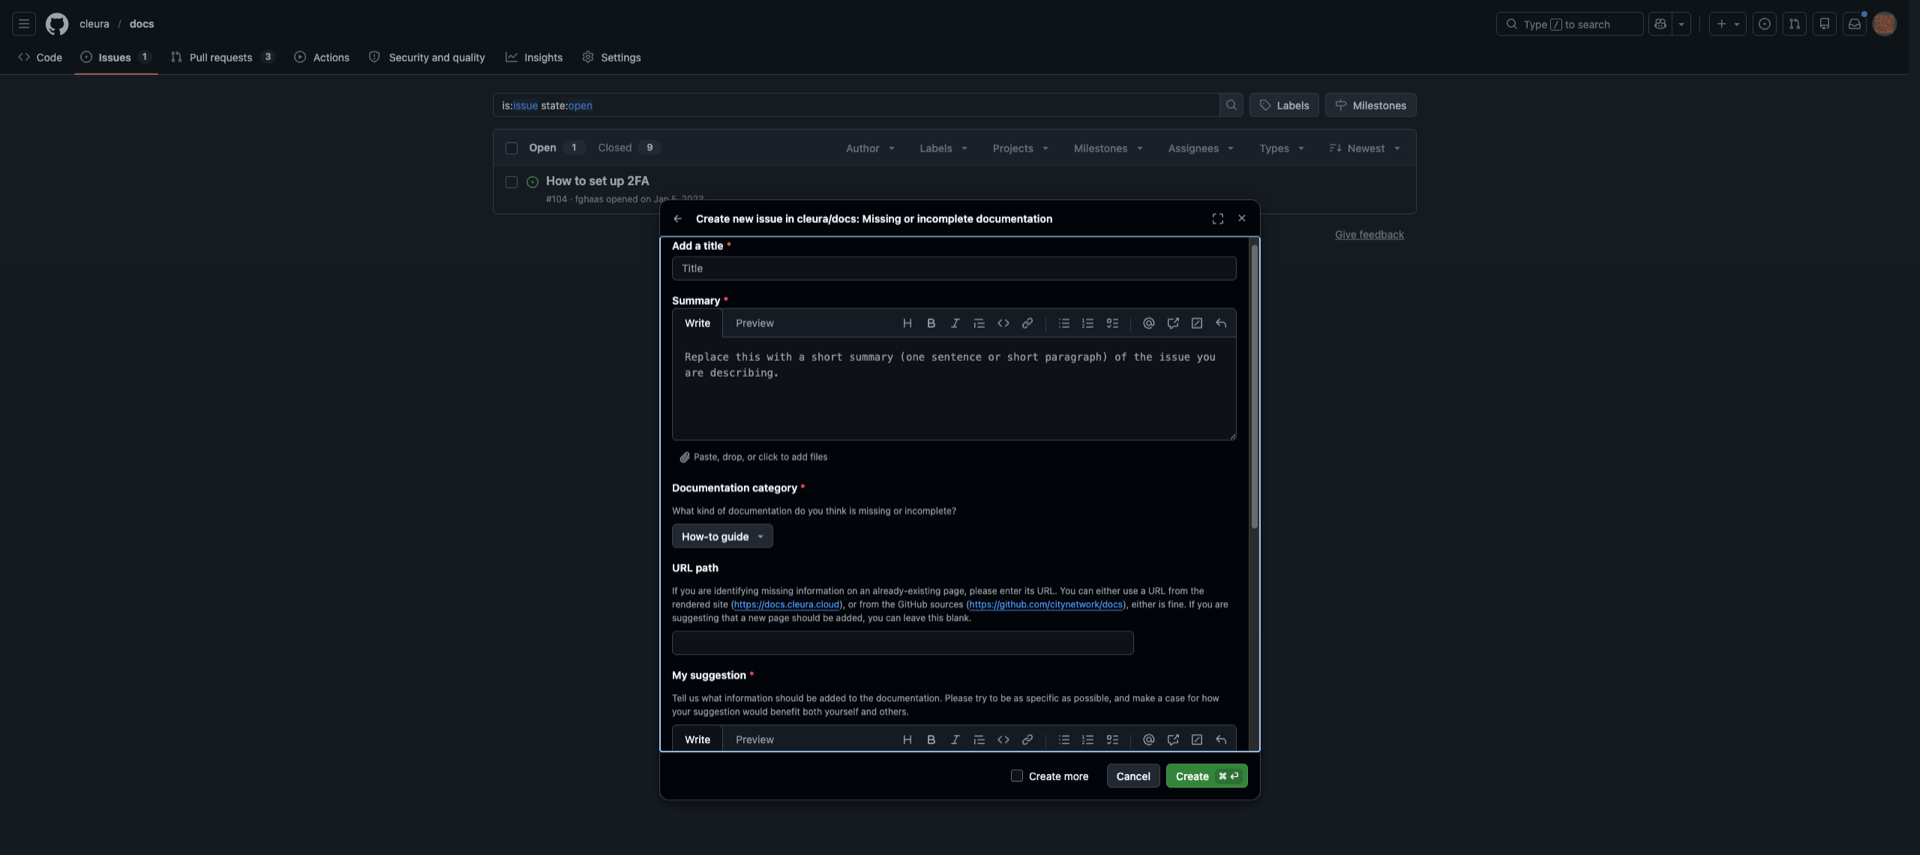Open Copilot chat icon in header

tap(1660, 24)
